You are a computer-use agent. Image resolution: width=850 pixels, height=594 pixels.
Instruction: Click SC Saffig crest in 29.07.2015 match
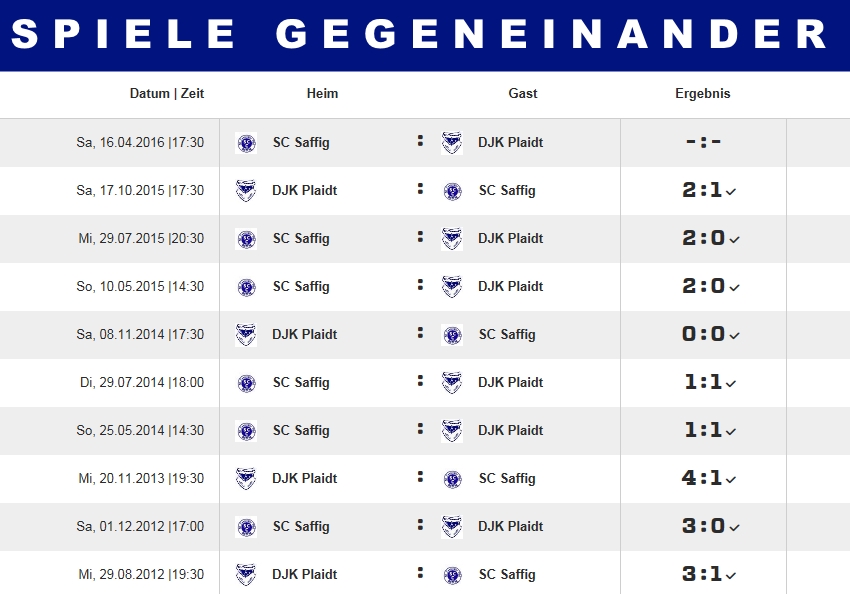246,239
